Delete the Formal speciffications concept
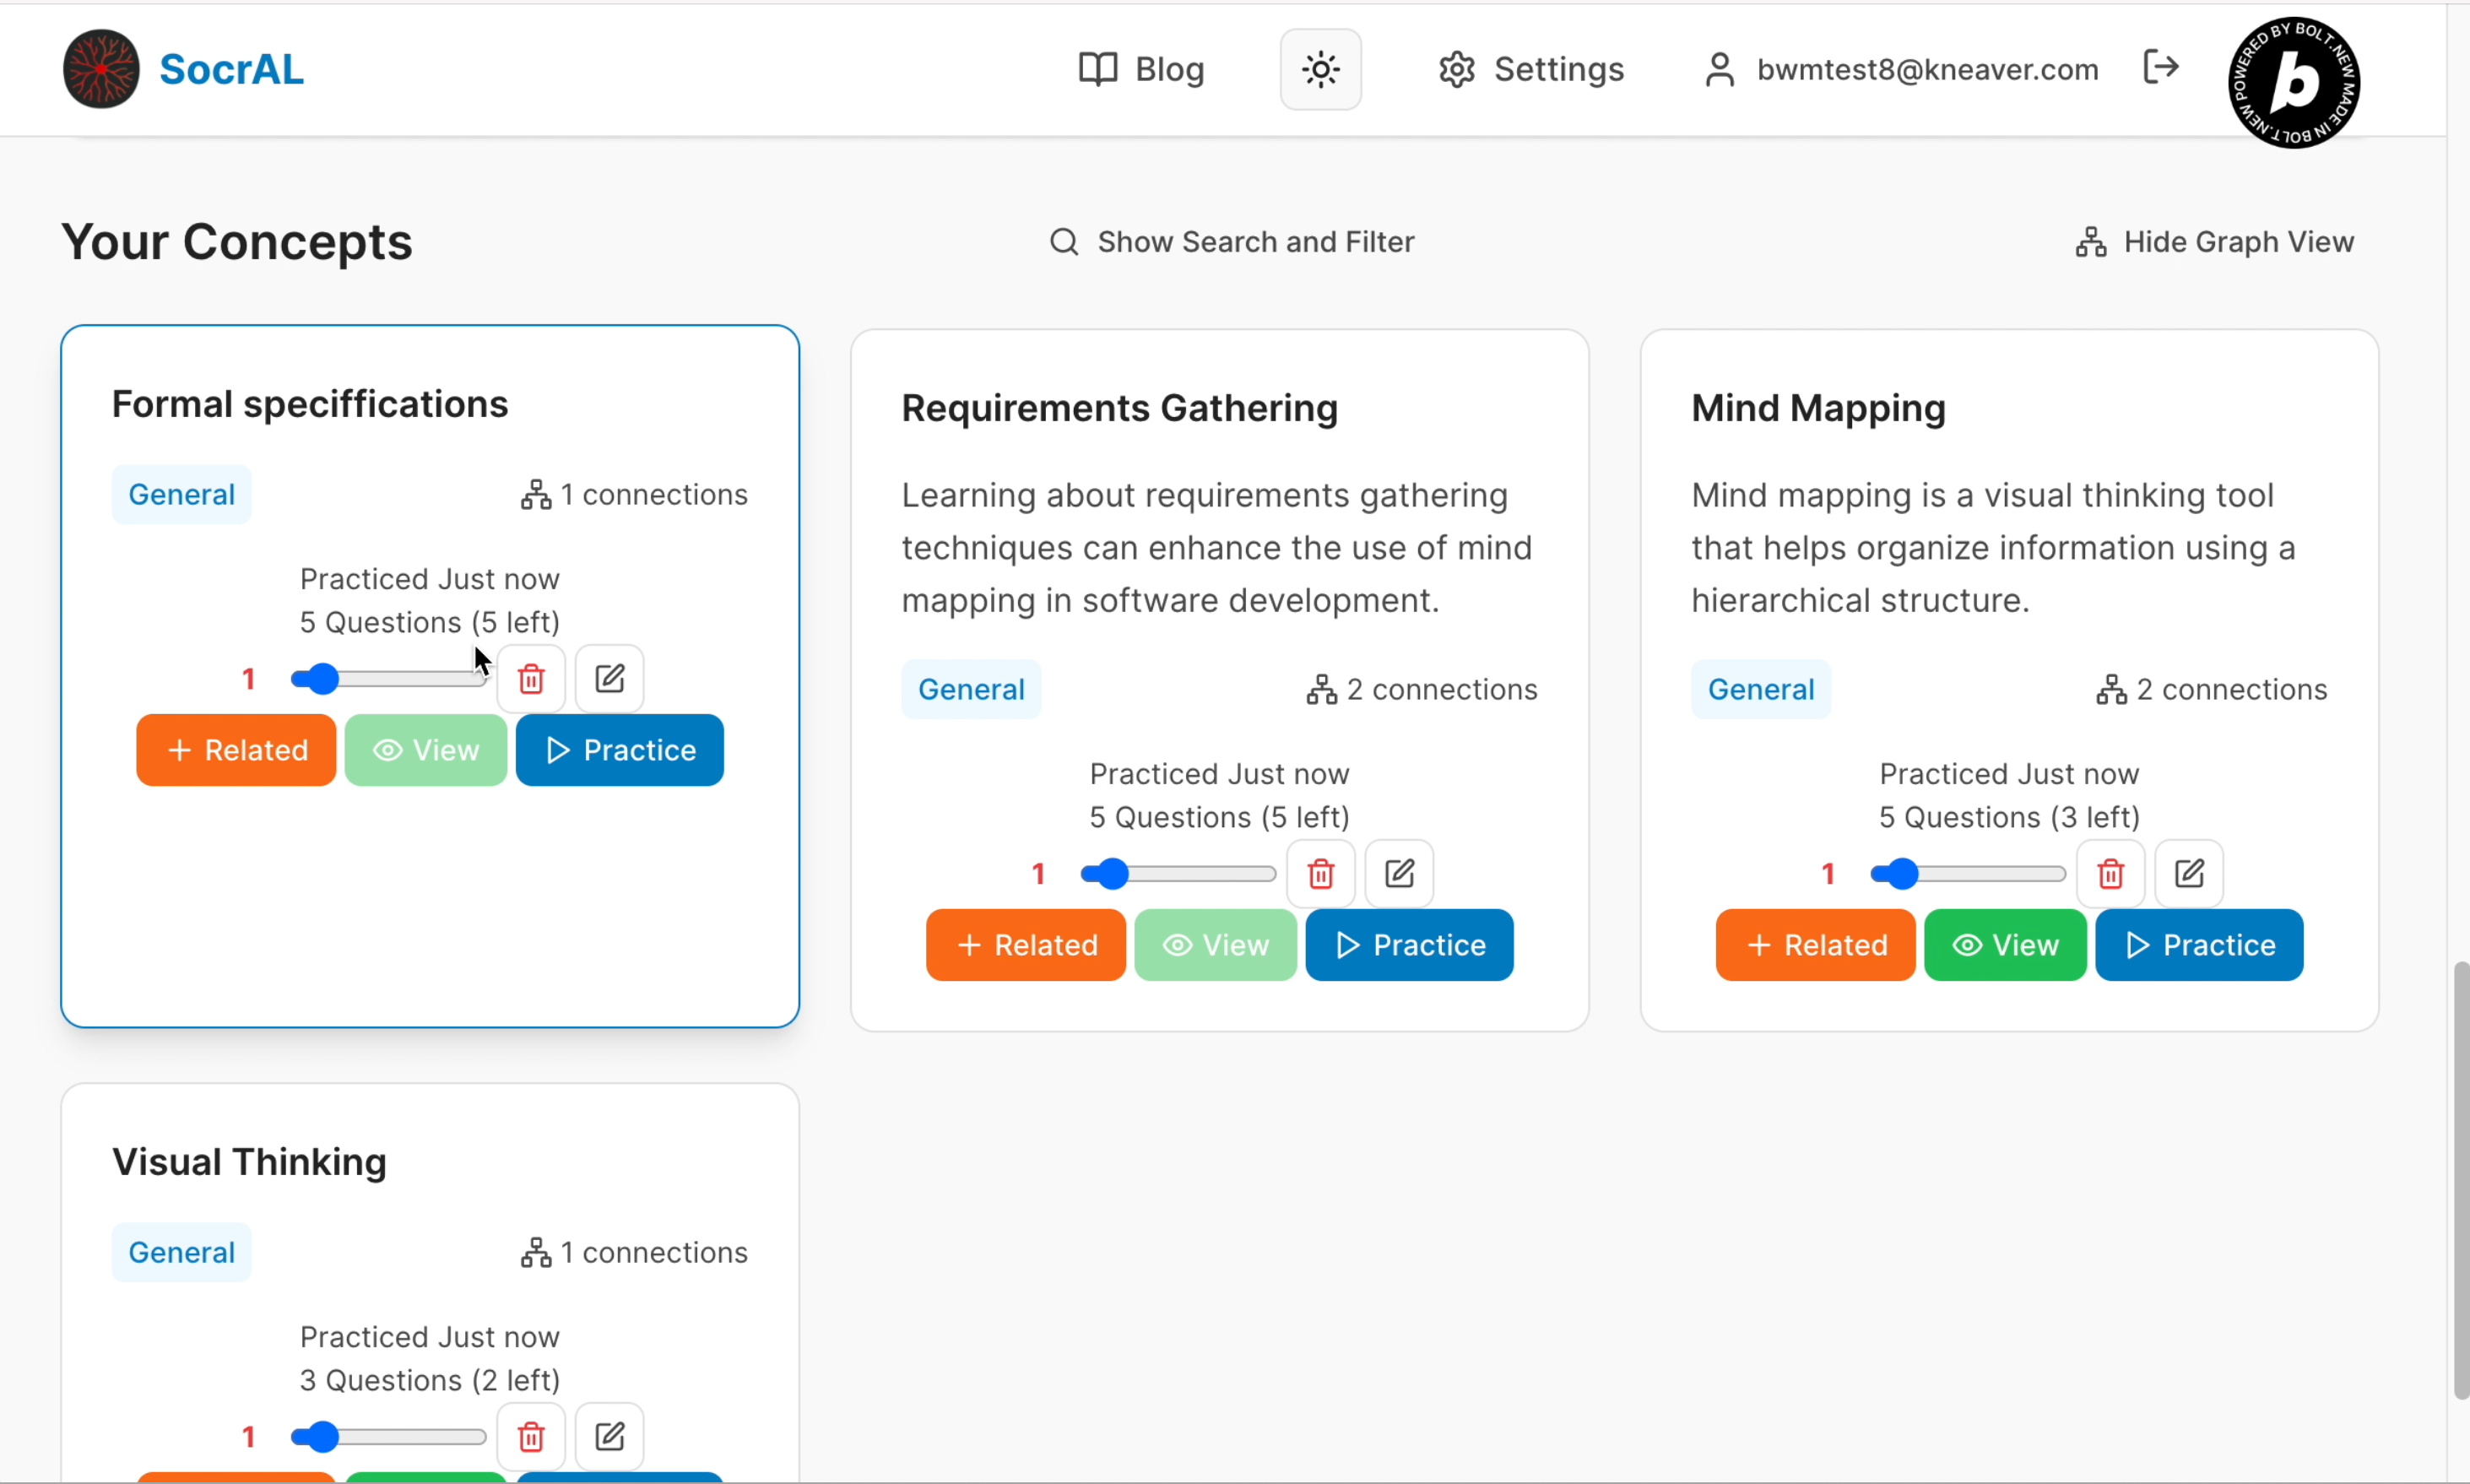The image size is (2470, 1484). (x=531, y=679)
